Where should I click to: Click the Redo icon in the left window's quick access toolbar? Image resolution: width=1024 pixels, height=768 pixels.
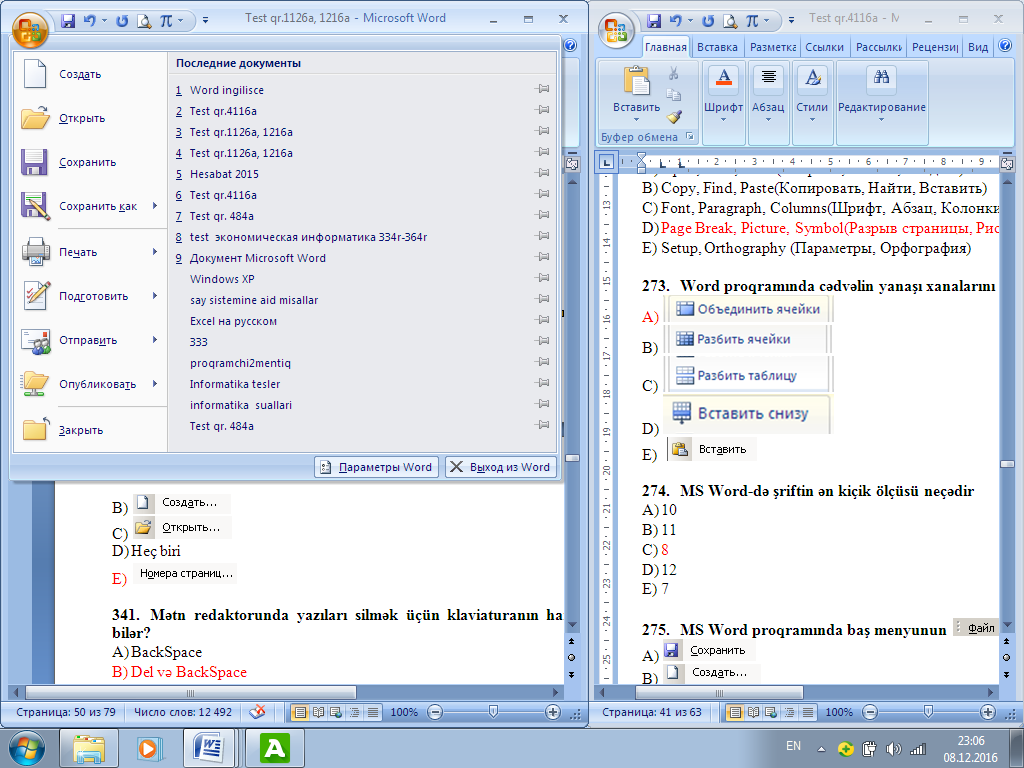coord(121,21)
